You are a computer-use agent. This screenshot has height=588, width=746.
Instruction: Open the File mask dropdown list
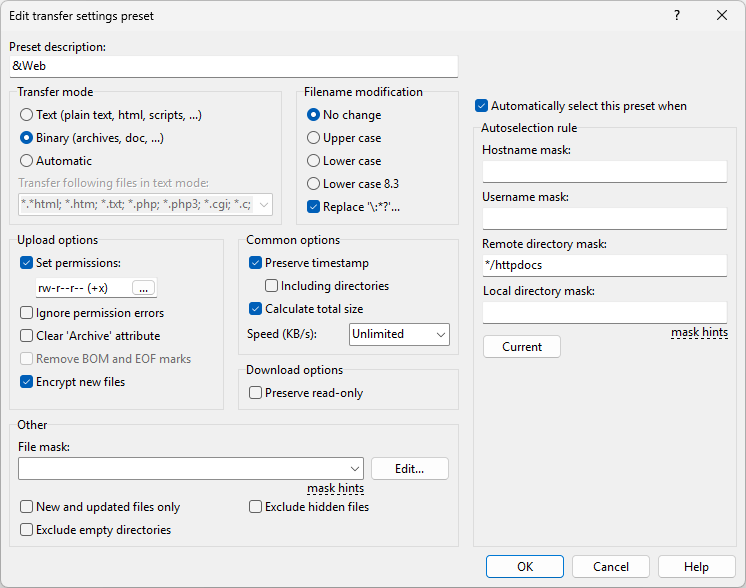click(x=355, y=468)
